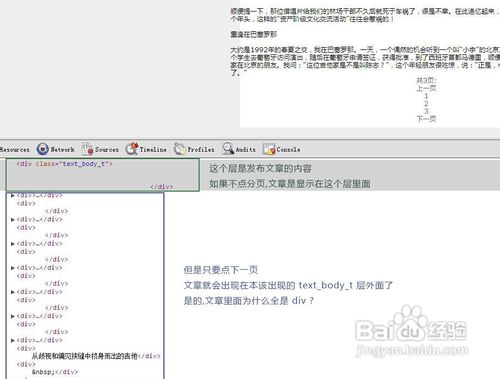Switch to the Sources panel
The image size is (500, 379).
coord(100,149)
